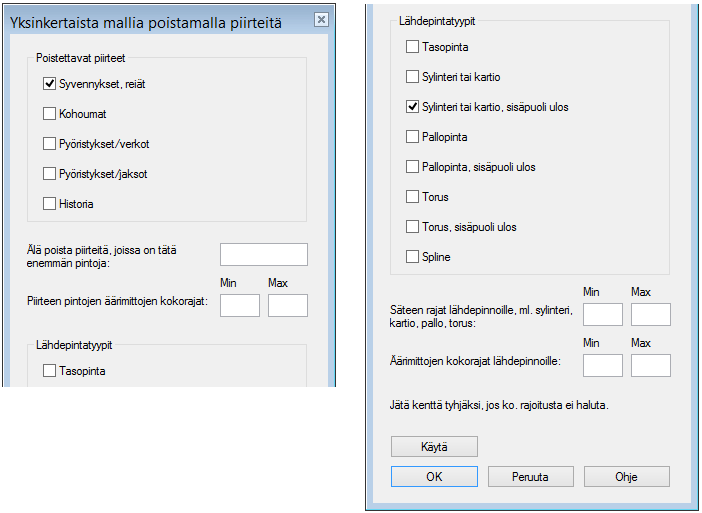Focus the Min field for Säteen rajat
This screenshot has width=702, height=513.
coord(602,315)
